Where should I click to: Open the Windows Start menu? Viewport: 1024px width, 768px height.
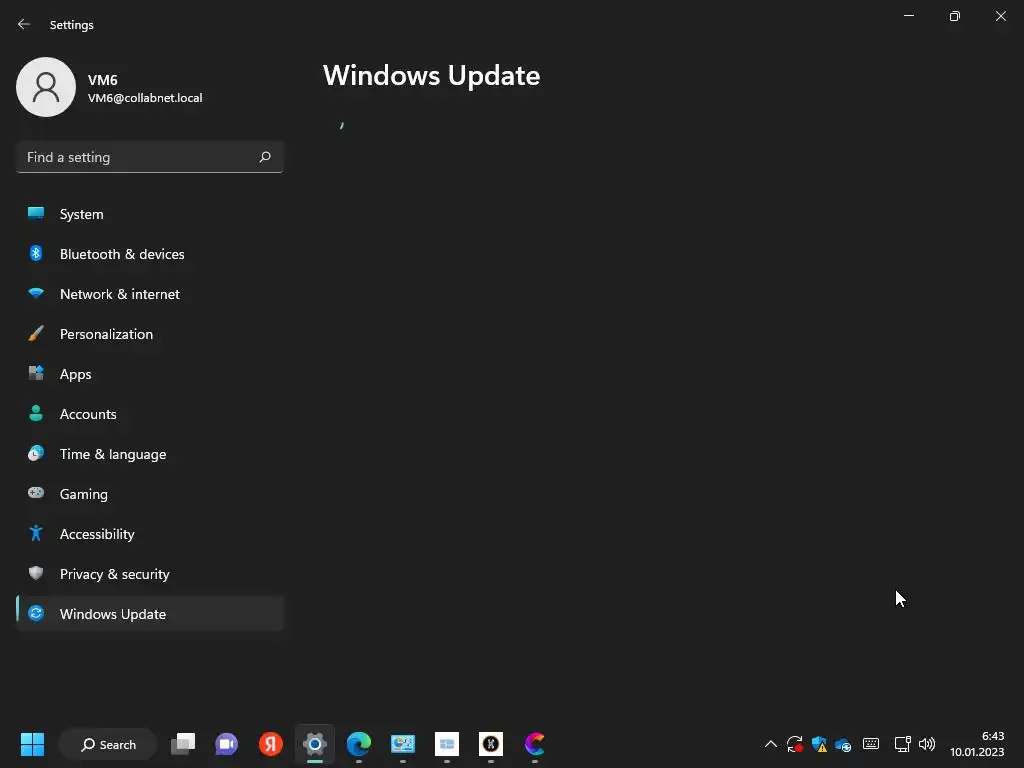pos(32,744)
